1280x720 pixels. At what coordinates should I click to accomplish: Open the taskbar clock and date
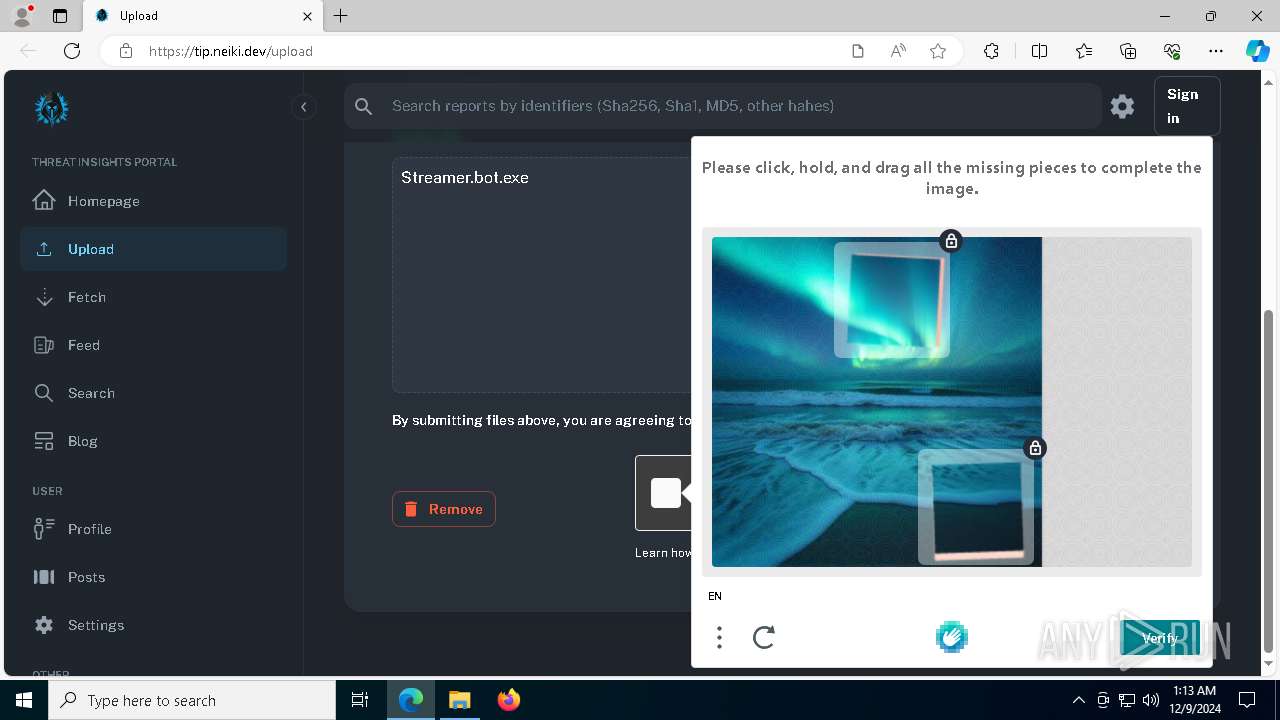pyautogui.click(x=1194, y=700)
